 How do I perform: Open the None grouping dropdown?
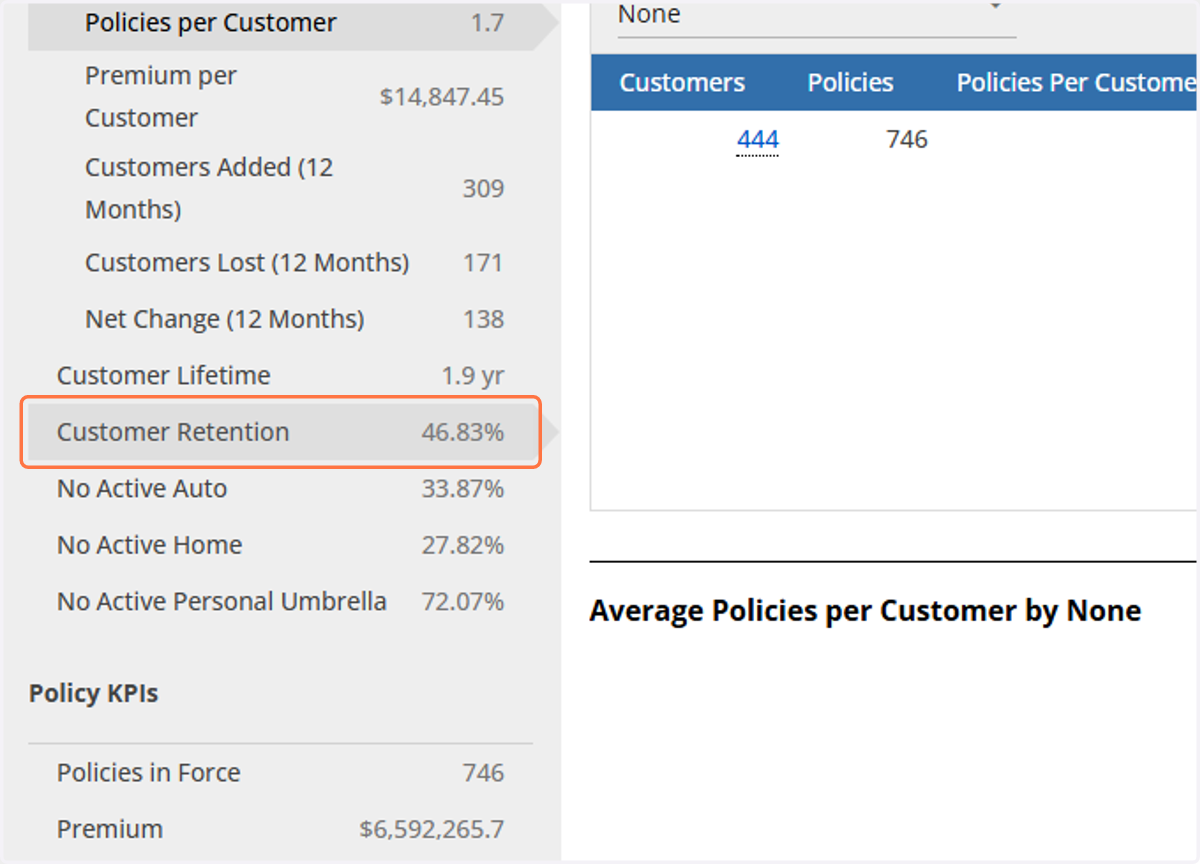[816, 16]
